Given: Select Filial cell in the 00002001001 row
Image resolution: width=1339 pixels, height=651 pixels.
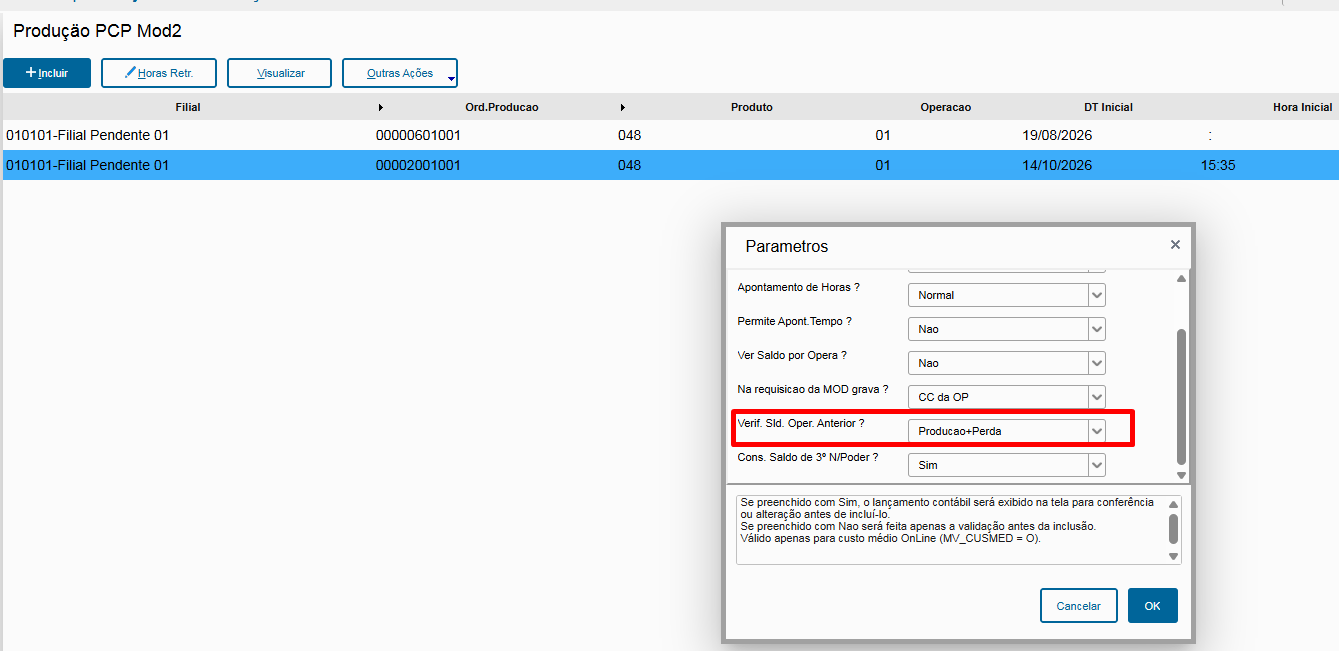Looking at the screenshot, I should click(x=87, y=165).
